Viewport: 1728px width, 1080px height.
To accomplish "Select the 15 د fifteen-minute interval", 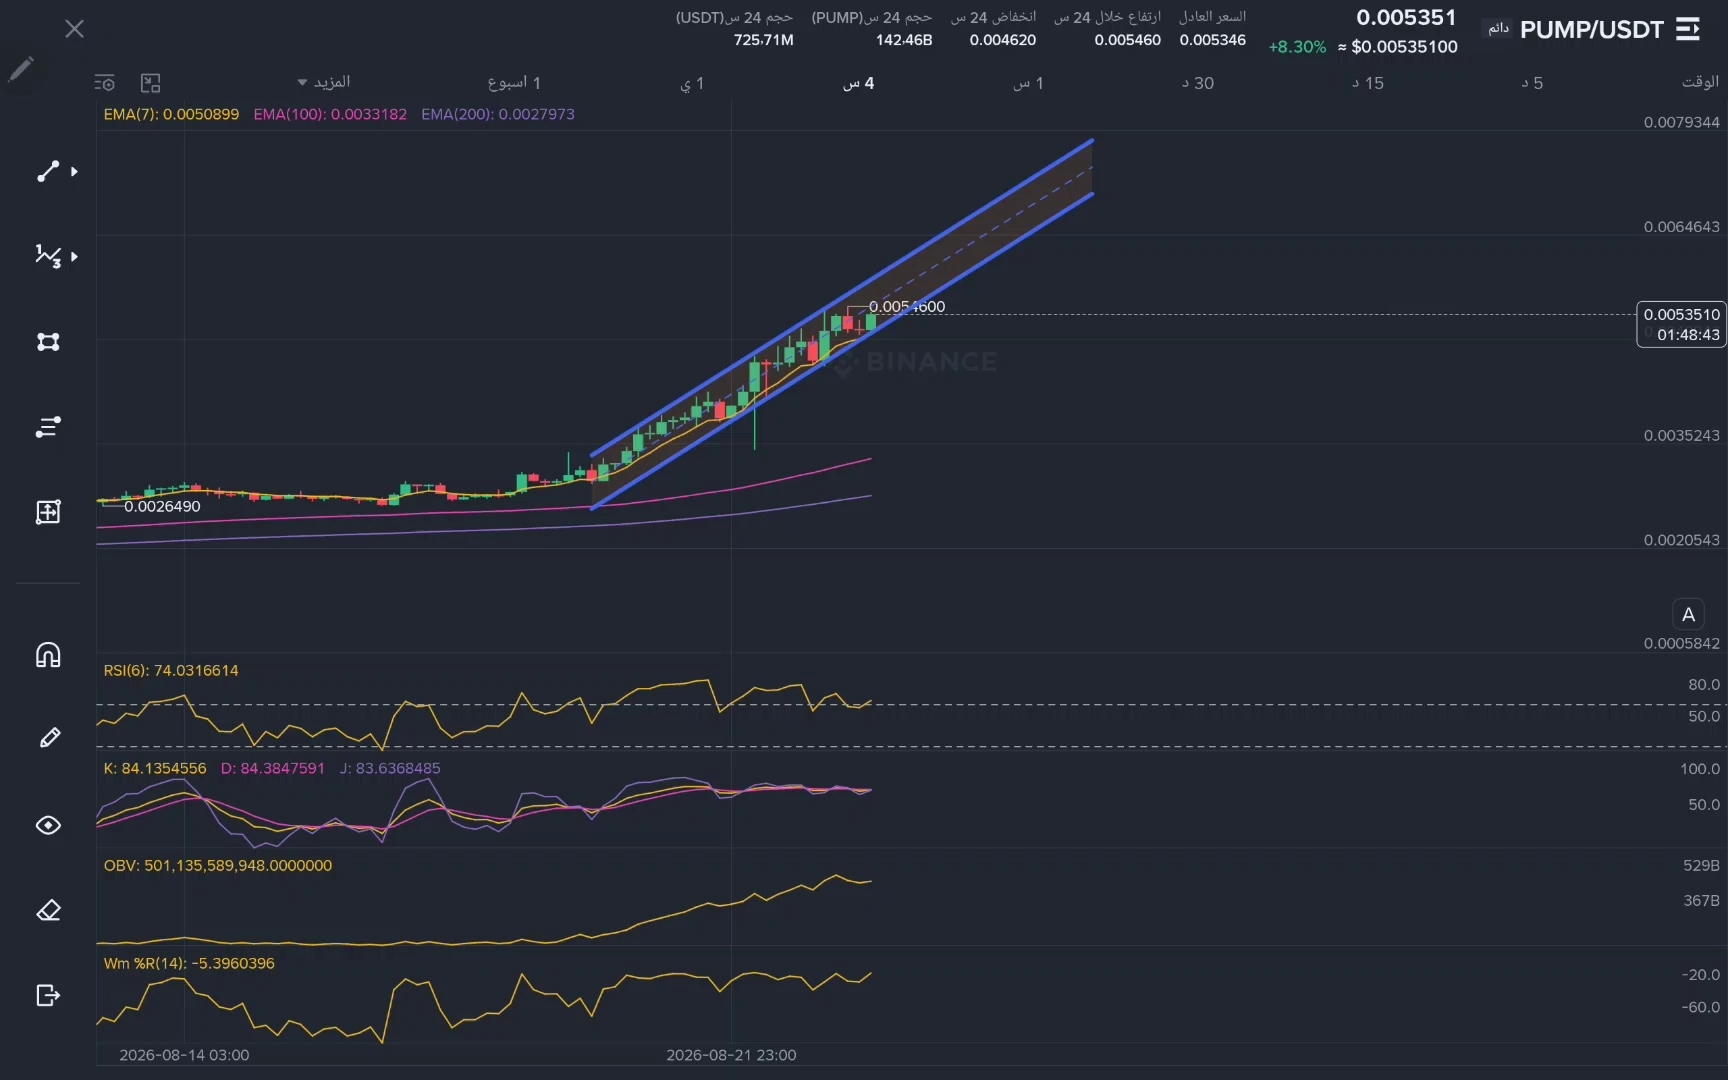I will pos(1367,83).
